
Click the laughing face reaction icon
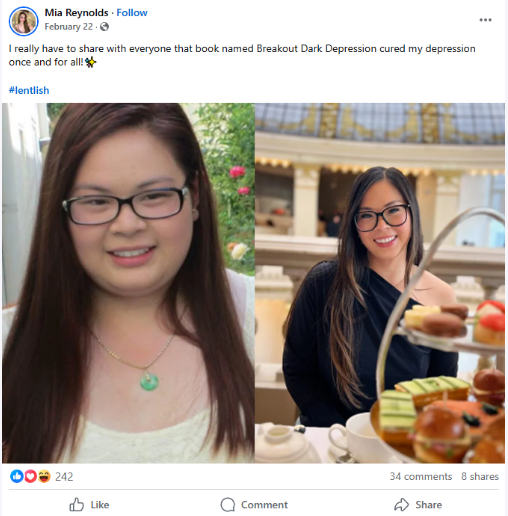(44, 476)
